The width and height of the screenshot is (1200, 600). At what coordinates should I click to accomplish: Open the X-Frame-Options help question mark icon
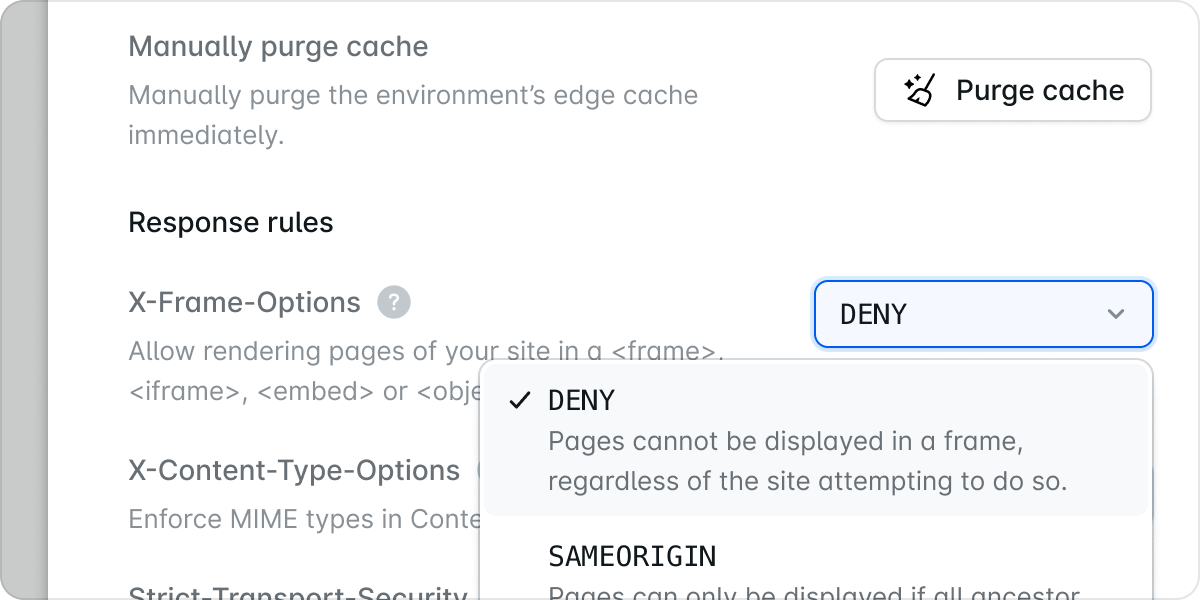click(x=394, y=302)
